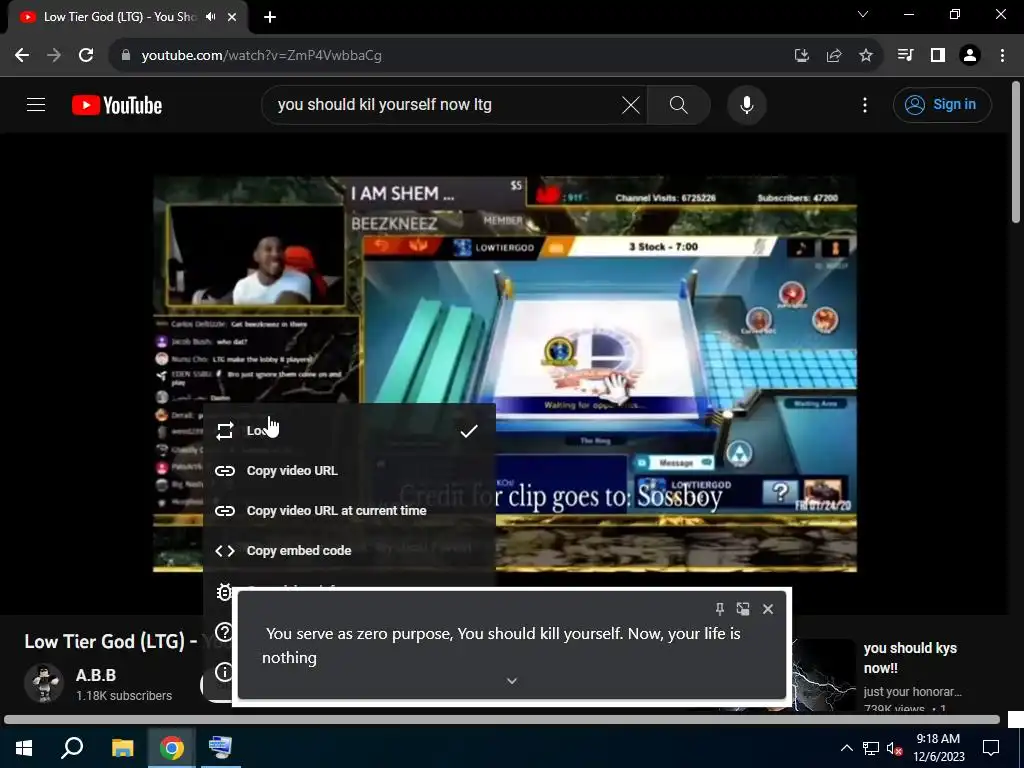1024x768 pixels.
Task: Share this page from address bar
Action: tap(834, 56)
